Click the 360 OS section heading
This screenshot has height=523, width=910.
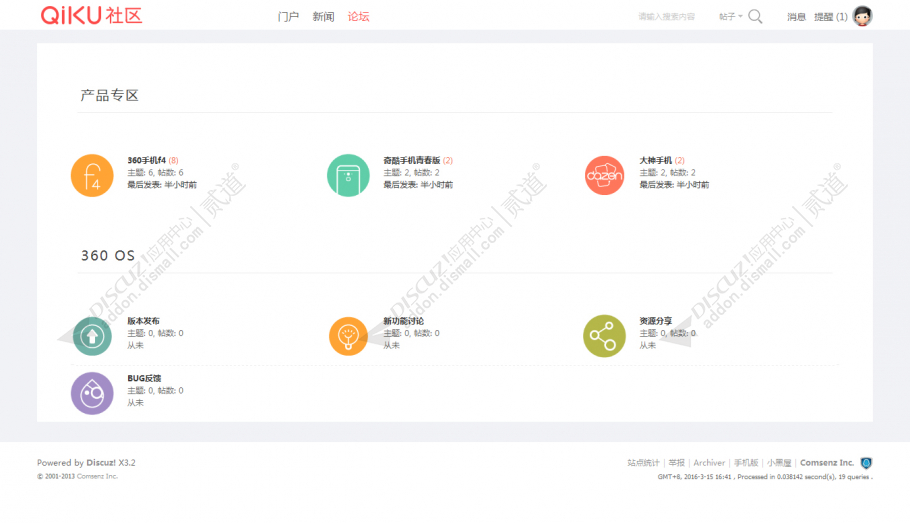point(108,255)
